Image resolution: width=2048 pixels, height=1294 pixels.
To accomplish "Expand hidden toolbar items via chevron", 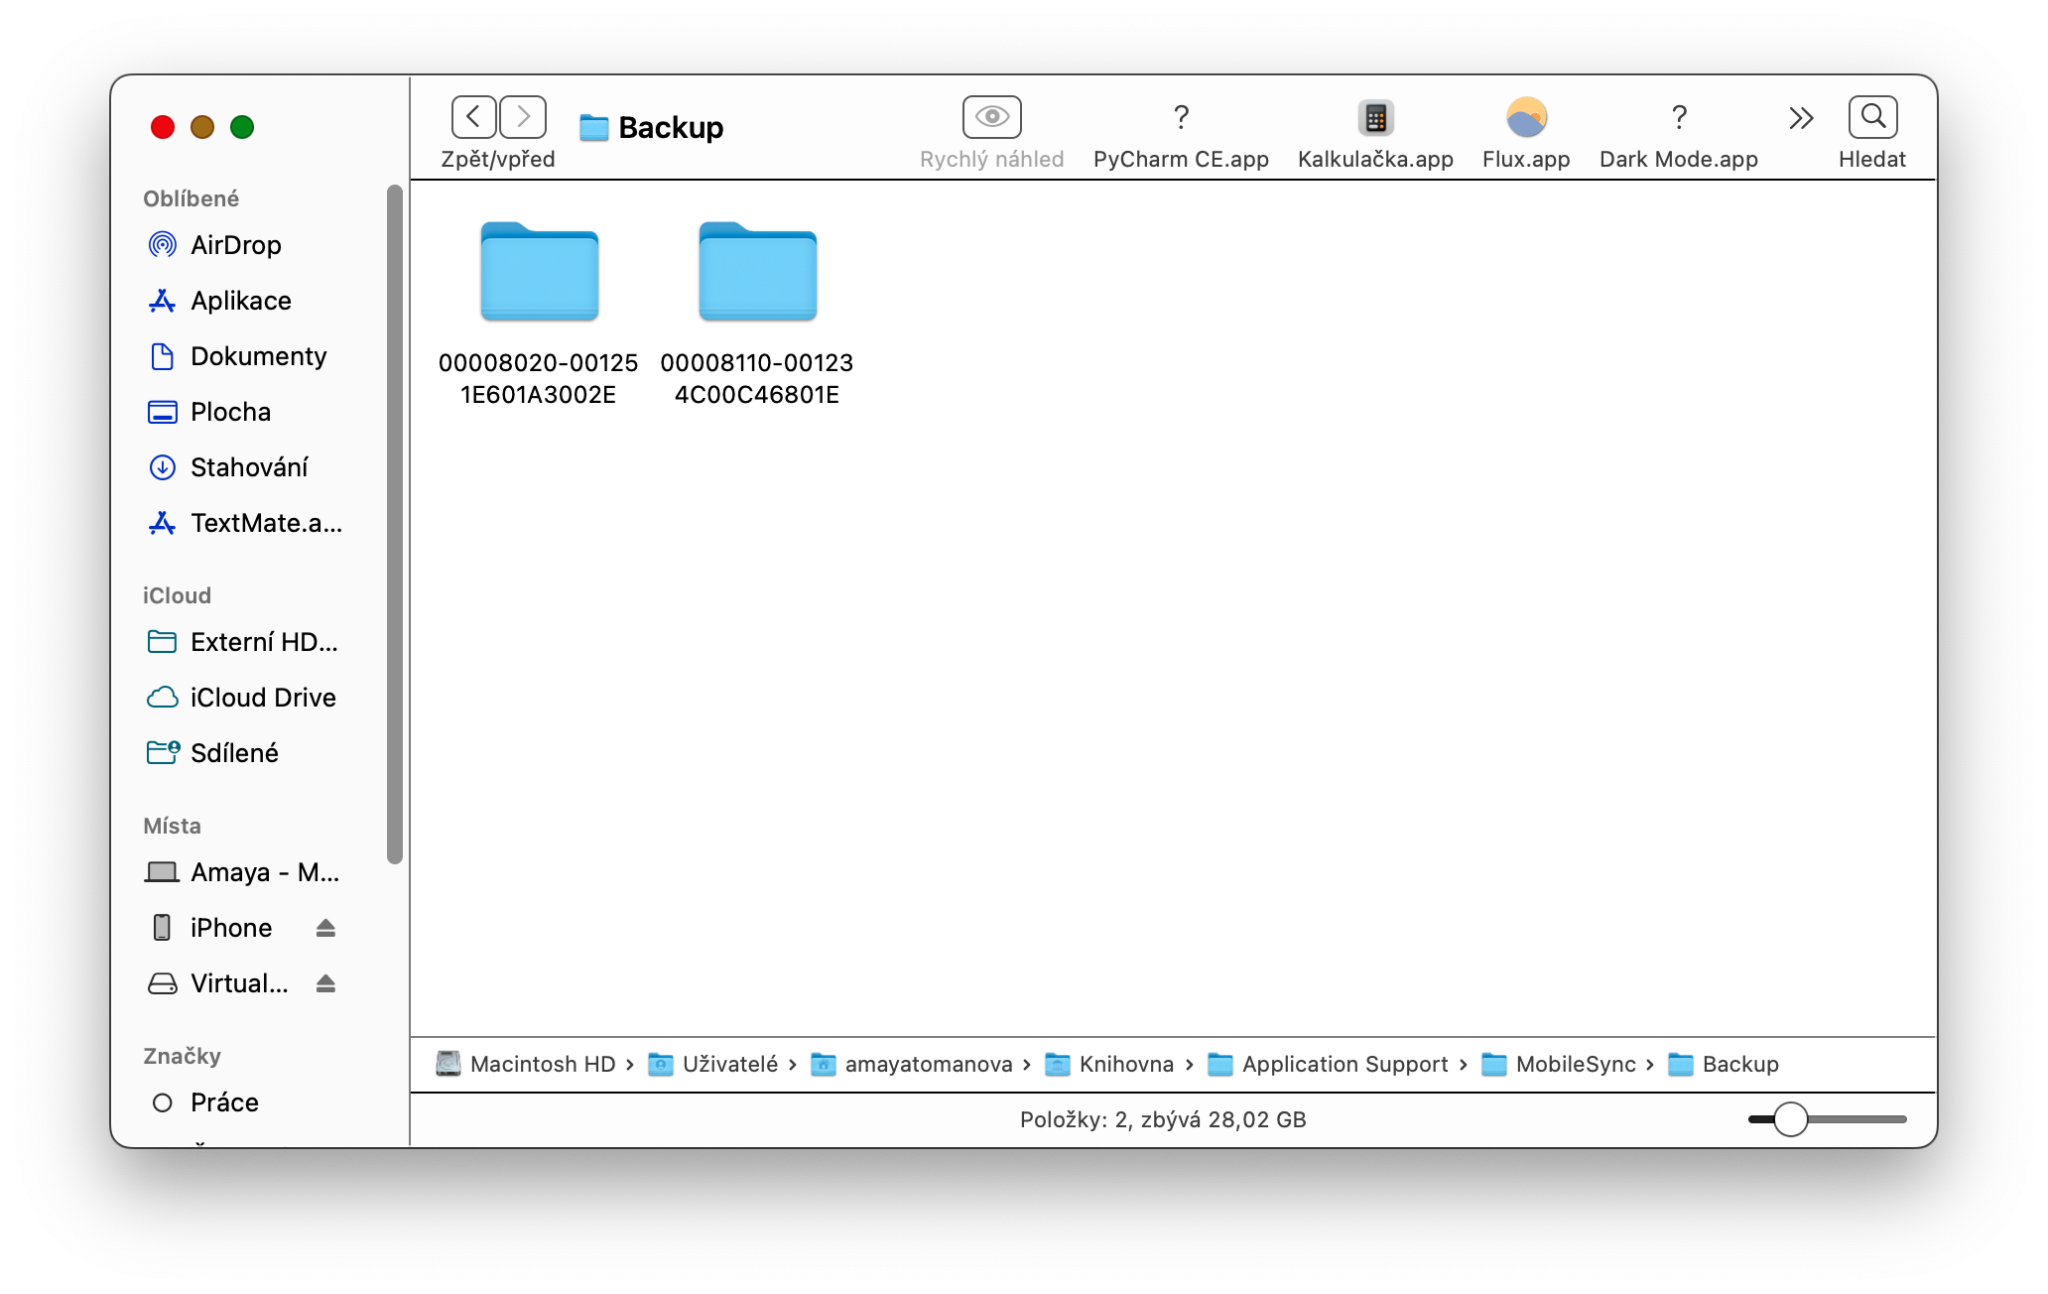I will (1800, 118).
